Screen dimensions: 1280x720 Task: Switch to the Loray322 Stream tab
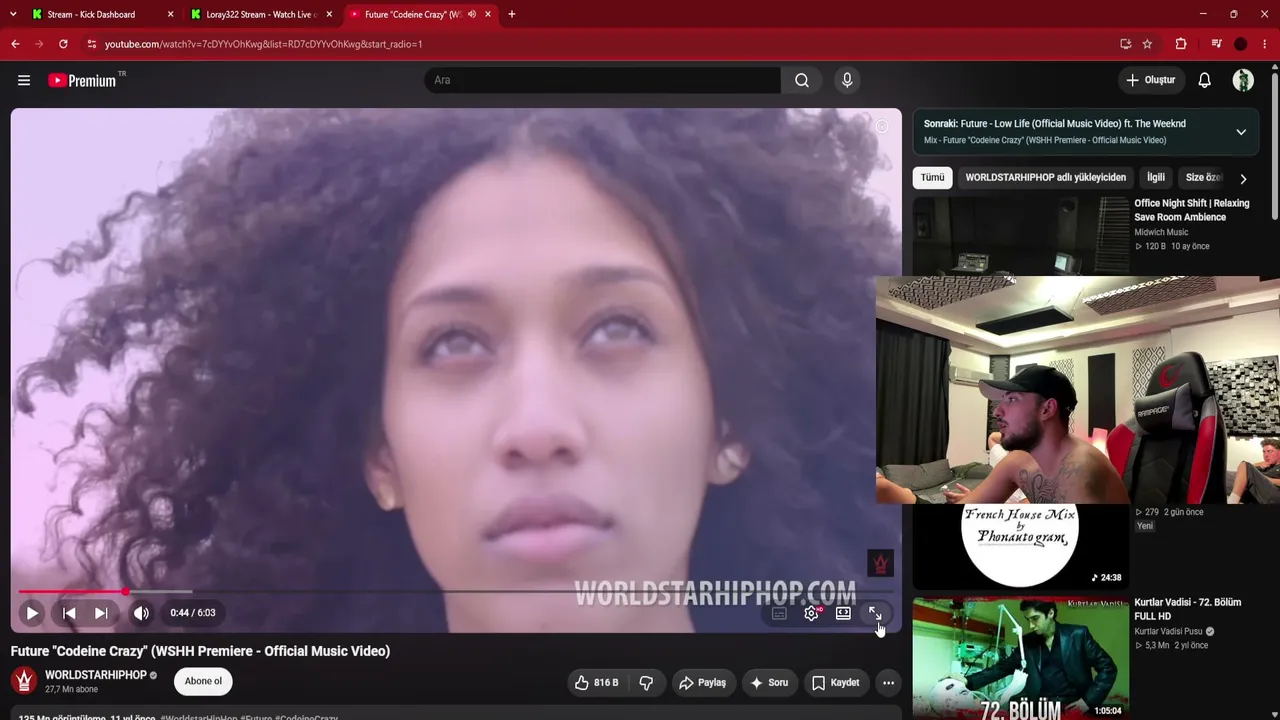tap(260, 14)
